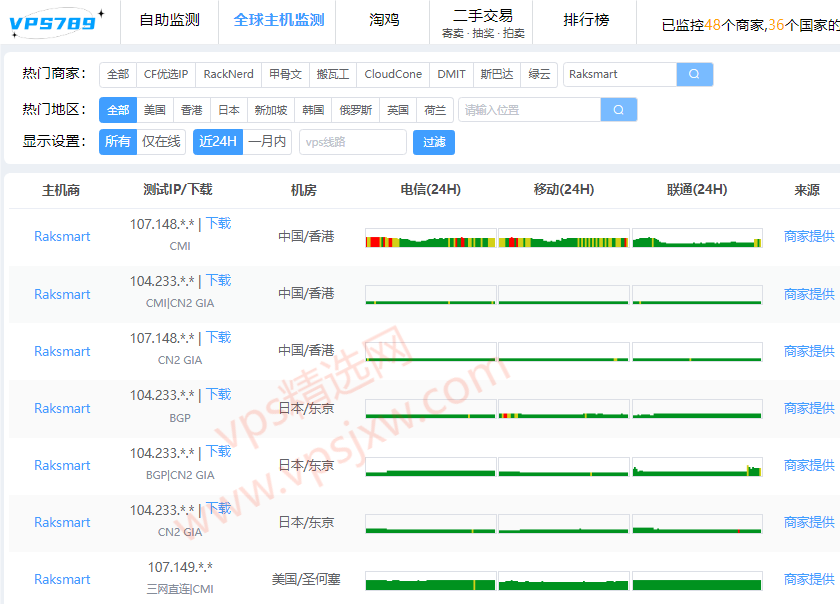Screen dimensions: 840x604
Task: Click 下载 in the BGP|CN2 GIA row
Action: [219, 452]
